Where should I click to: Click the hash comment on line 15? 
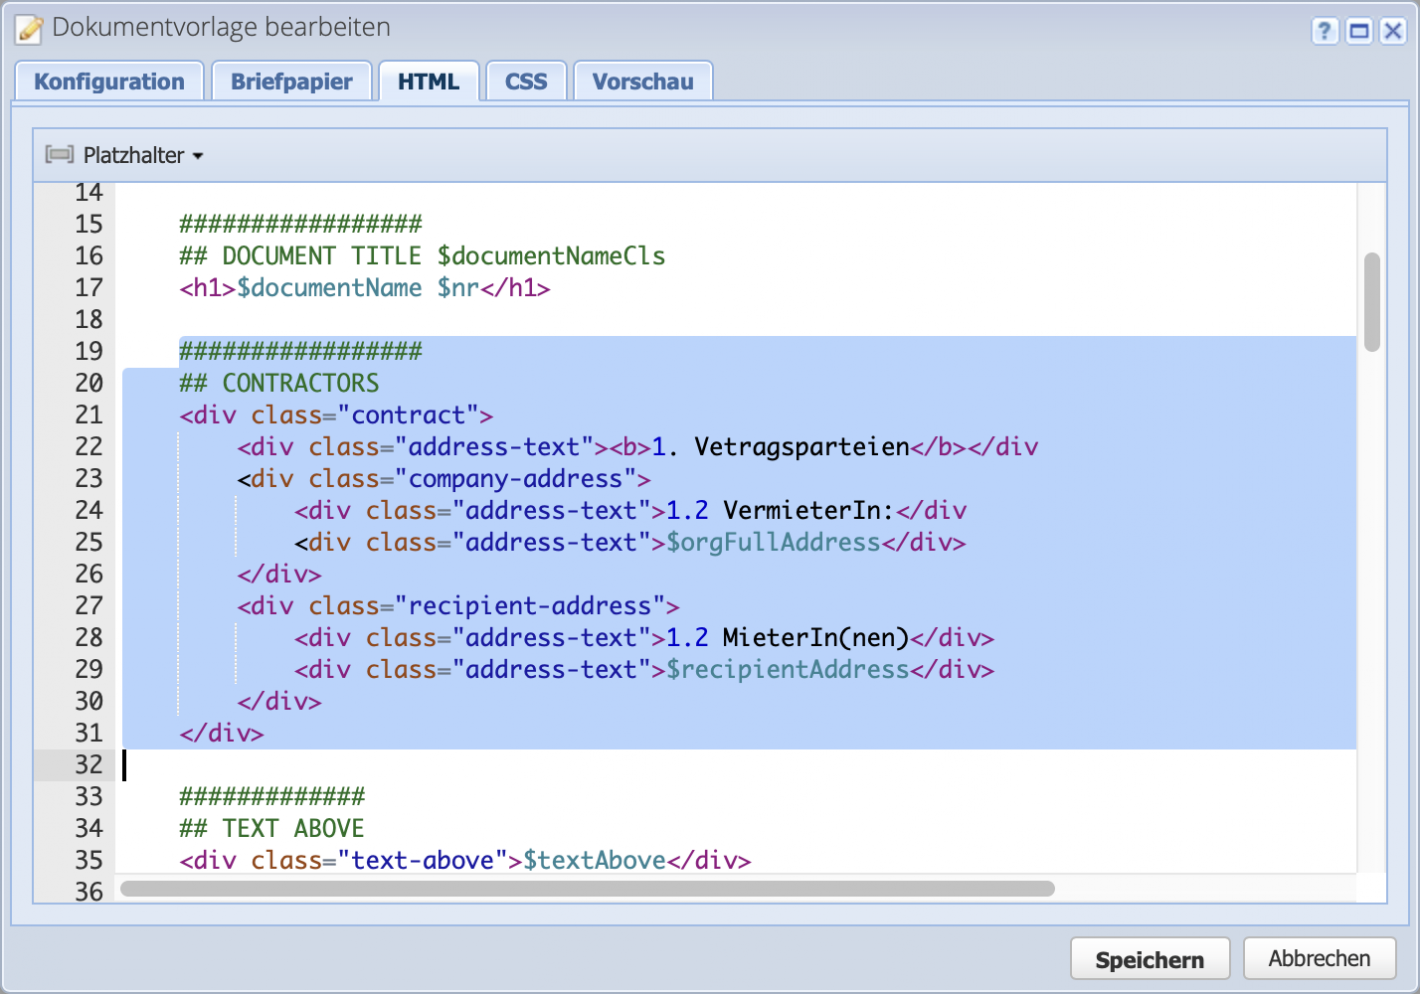pyautogui.click(x=301, y=224)
